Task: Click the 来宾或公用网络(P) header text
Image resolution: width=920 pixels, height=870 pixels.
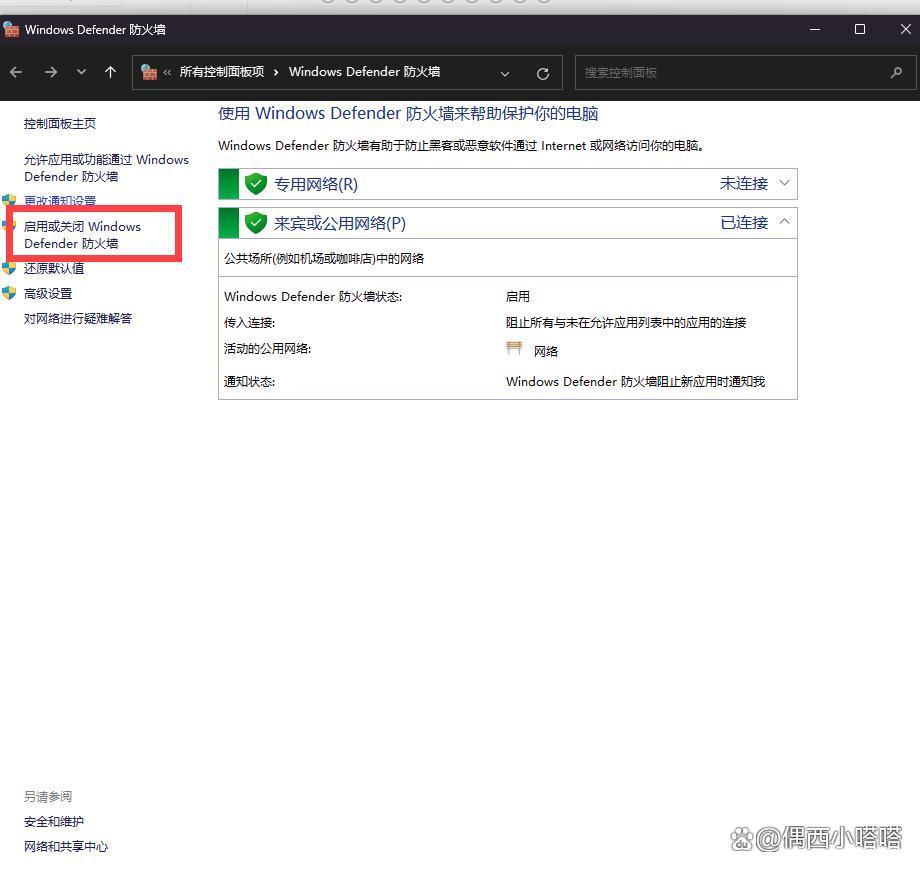Action: click(x=340, y=224)
